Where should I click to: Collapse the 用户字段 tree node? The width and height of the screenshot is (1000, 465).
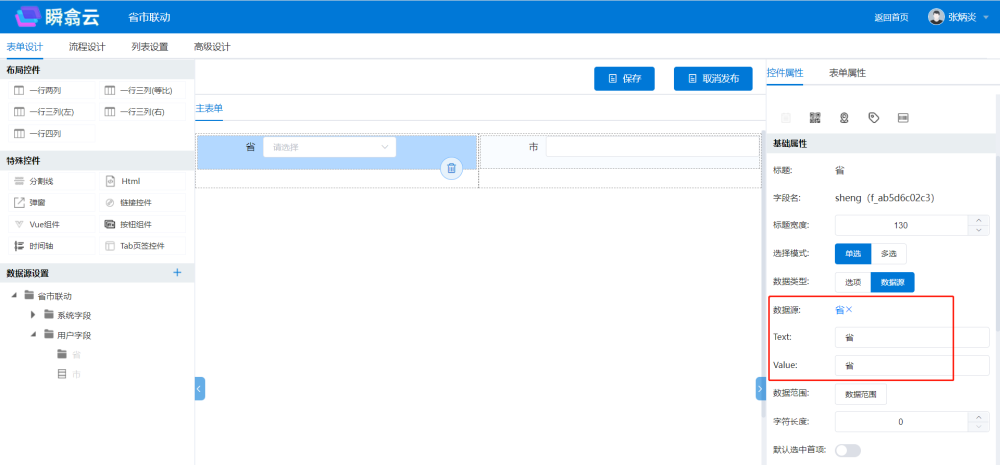click(x=33, y=335)
